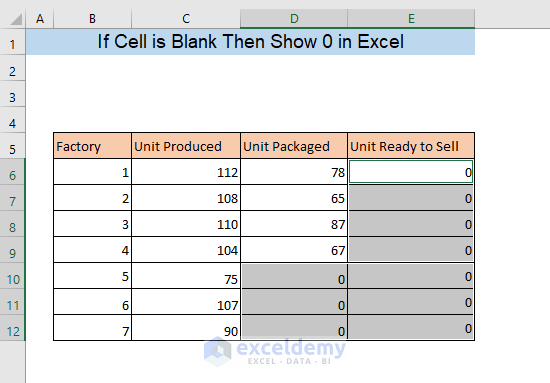Select row 11 header
The image size is (550, 383).
point(13,302)
